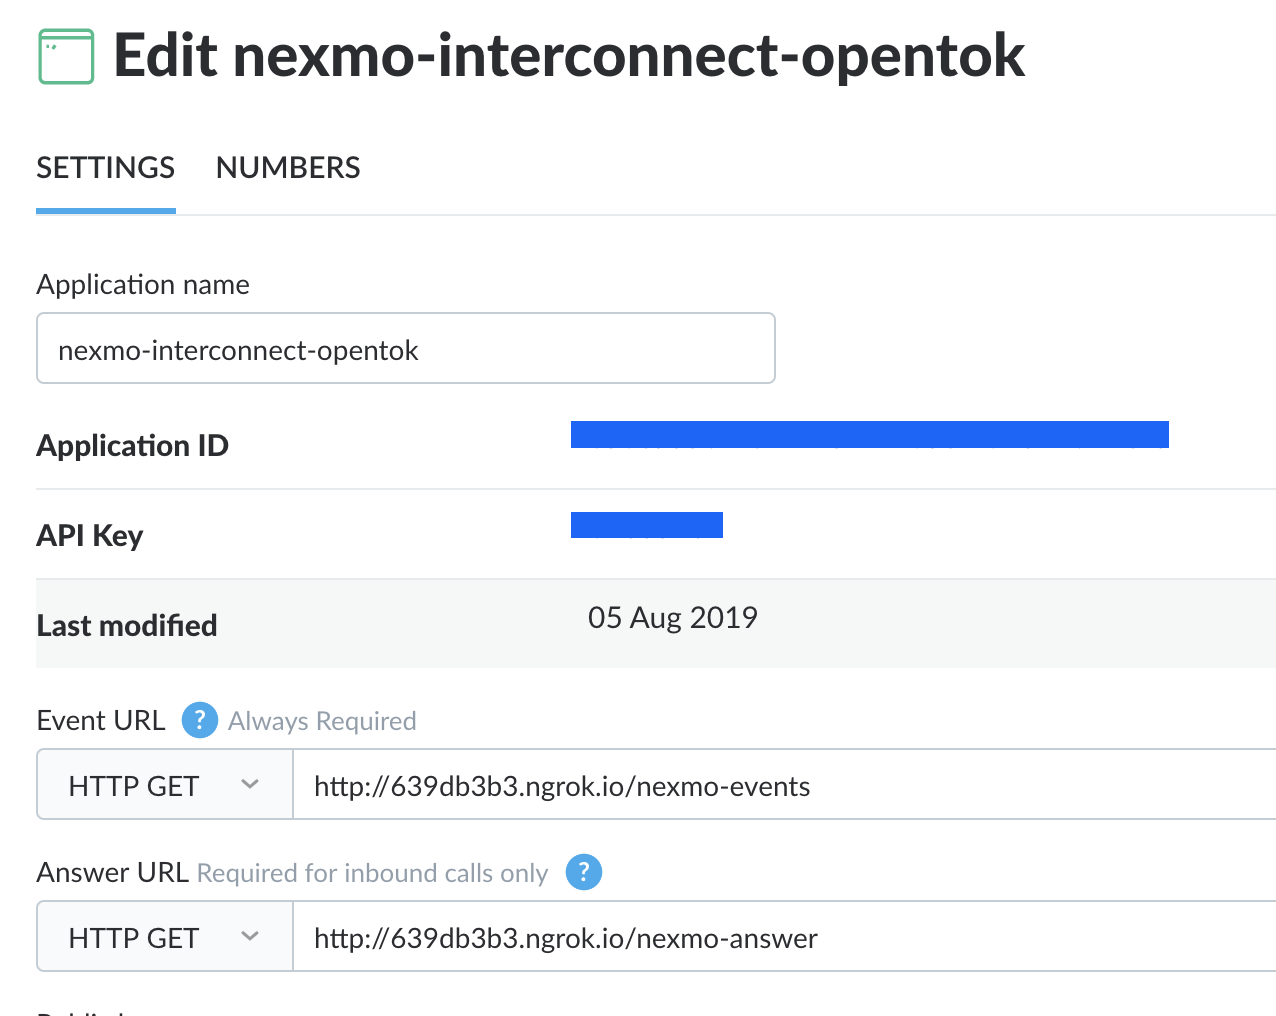Select the SETTINGS tab
This screenshot has width=1276, height=1016.
click(106, 168)
